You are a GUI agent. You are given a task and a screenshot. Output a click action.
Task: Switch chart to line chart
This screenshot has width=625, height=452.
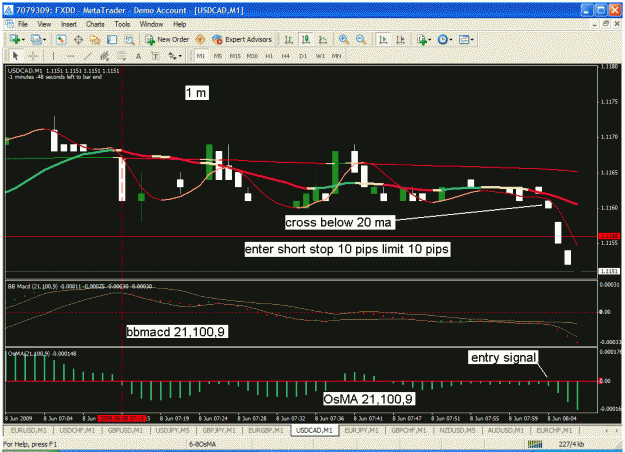[323, 39]
